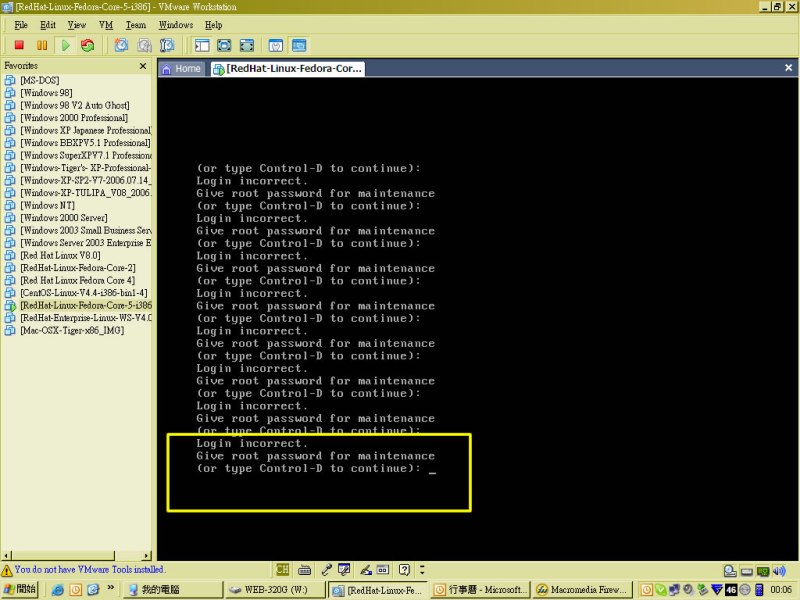Click the VM hard disk status icon
Viewport: 800px width, 600px height.
click(730, 571)
